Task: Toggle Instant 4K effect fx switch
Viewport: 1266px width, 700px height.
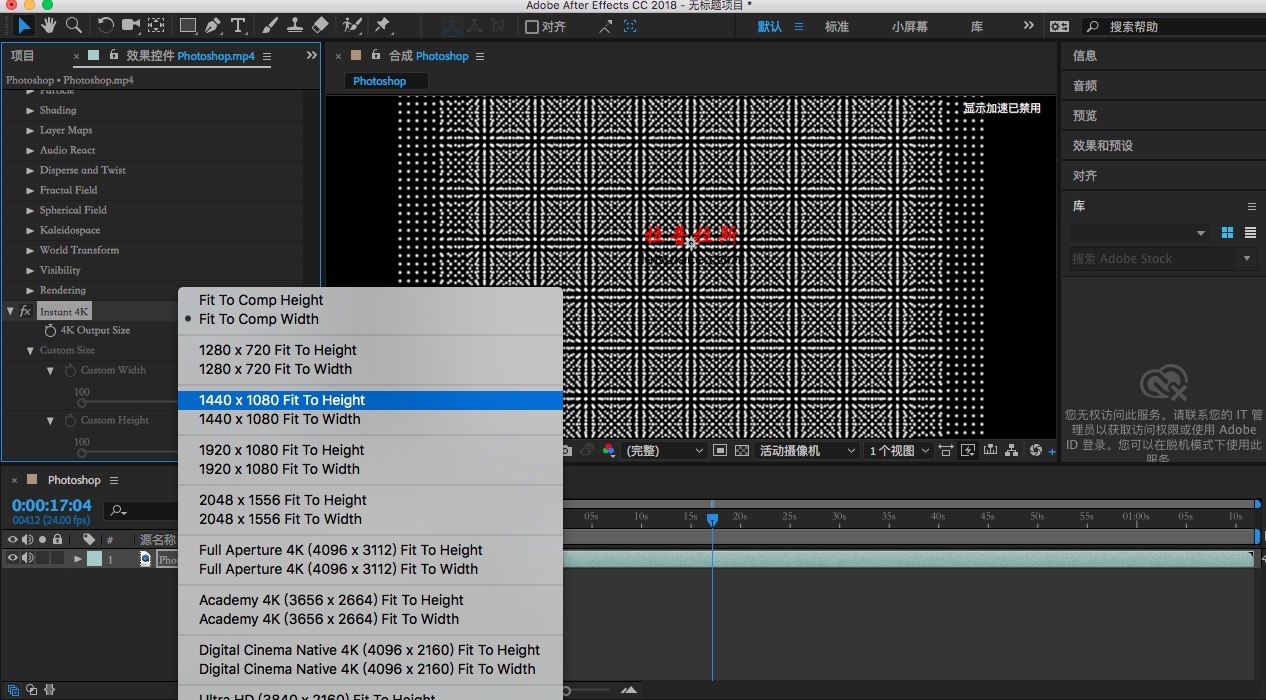Action: [x=25, y=312]
